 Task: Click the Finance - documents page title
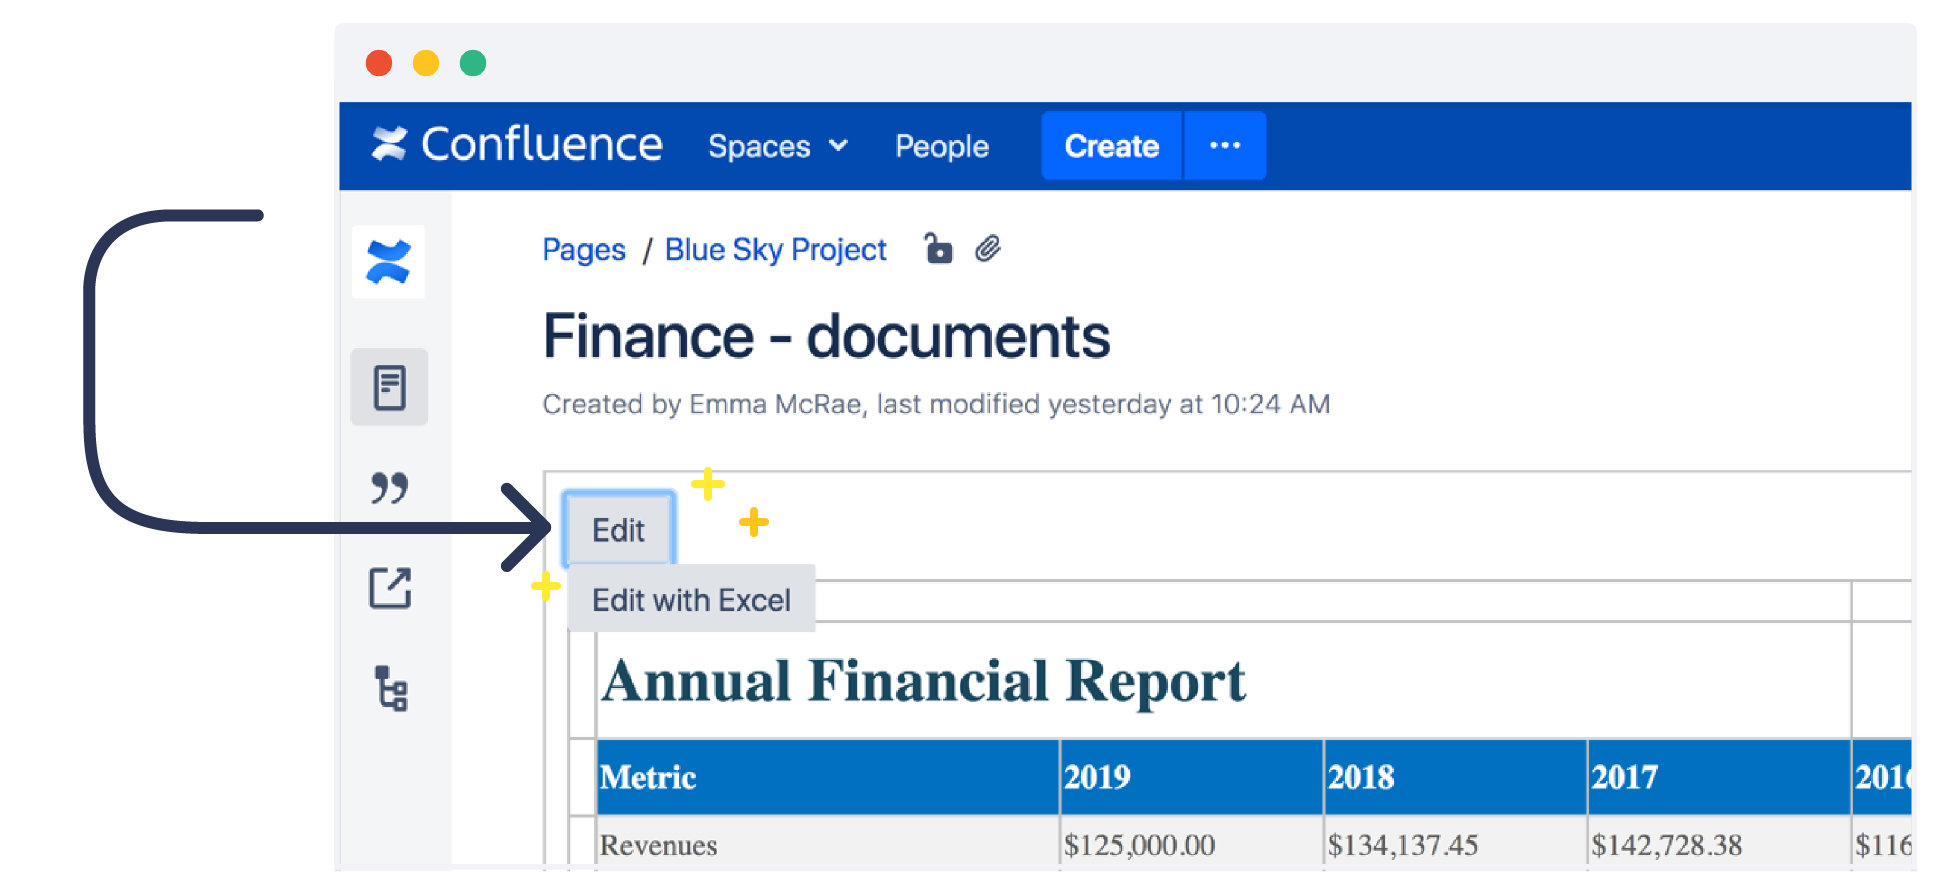[x=826, y=336]
